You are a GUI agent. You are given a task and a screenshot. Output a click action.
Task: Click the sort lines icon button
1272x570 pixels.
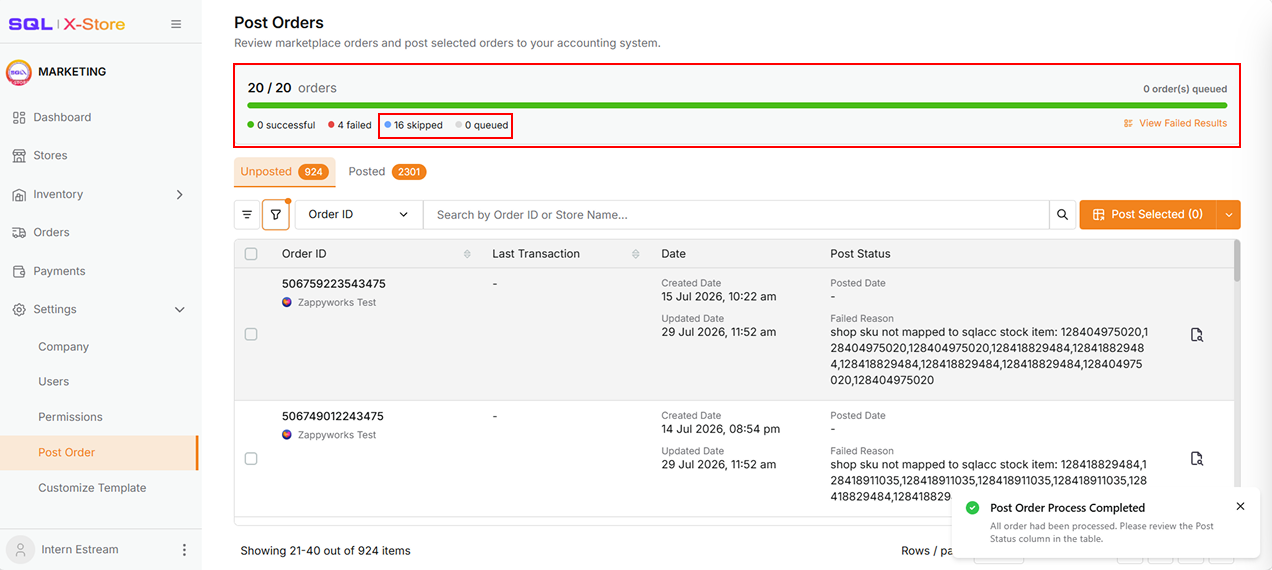pyautogui.click(x=247, y=214)
